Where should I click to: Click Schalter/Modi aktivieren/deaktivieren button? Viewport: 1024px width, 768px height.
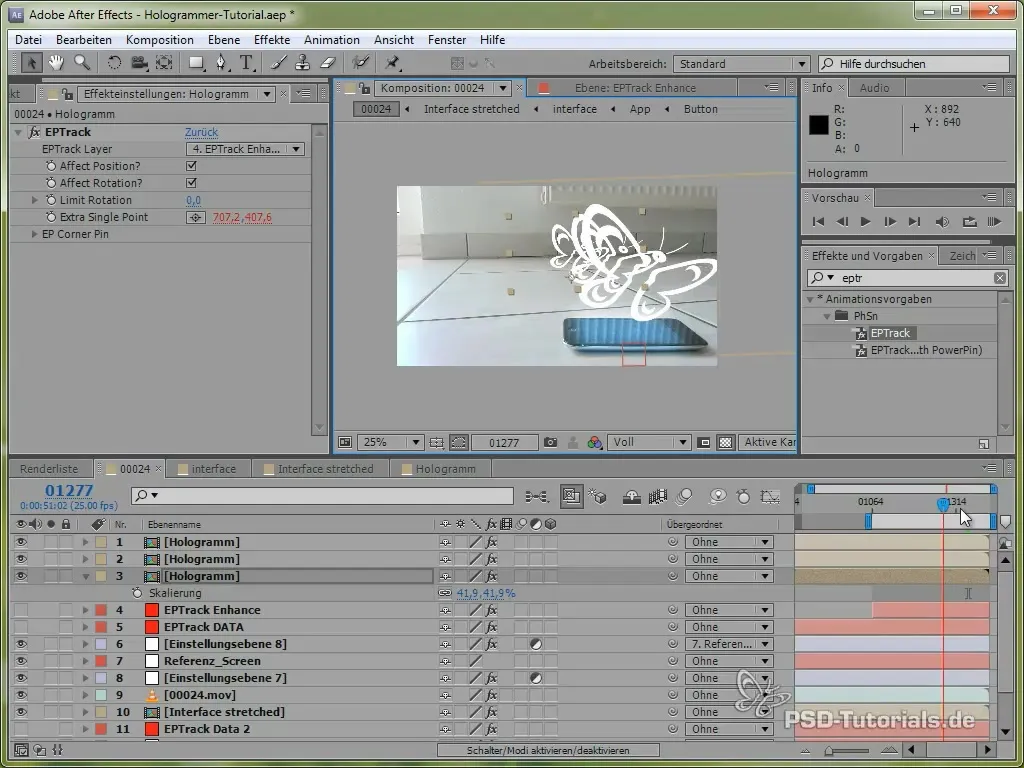point(548,750)
